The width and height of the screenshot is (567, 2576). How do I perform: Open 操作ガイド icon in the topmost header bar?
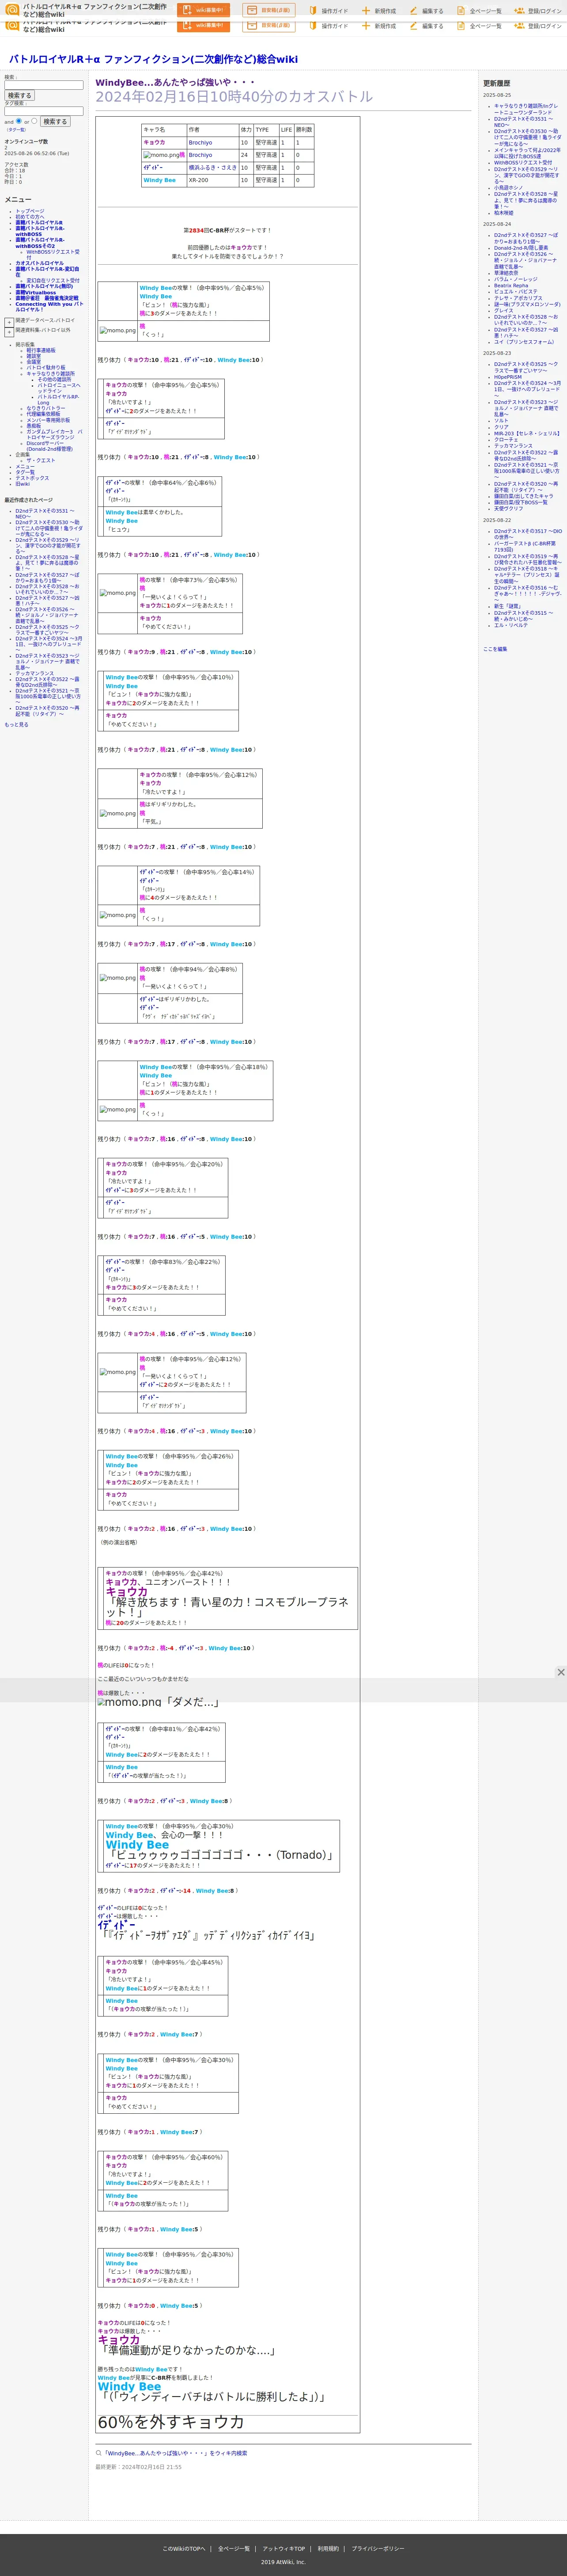pyautogui.click(x=313, y=11)
